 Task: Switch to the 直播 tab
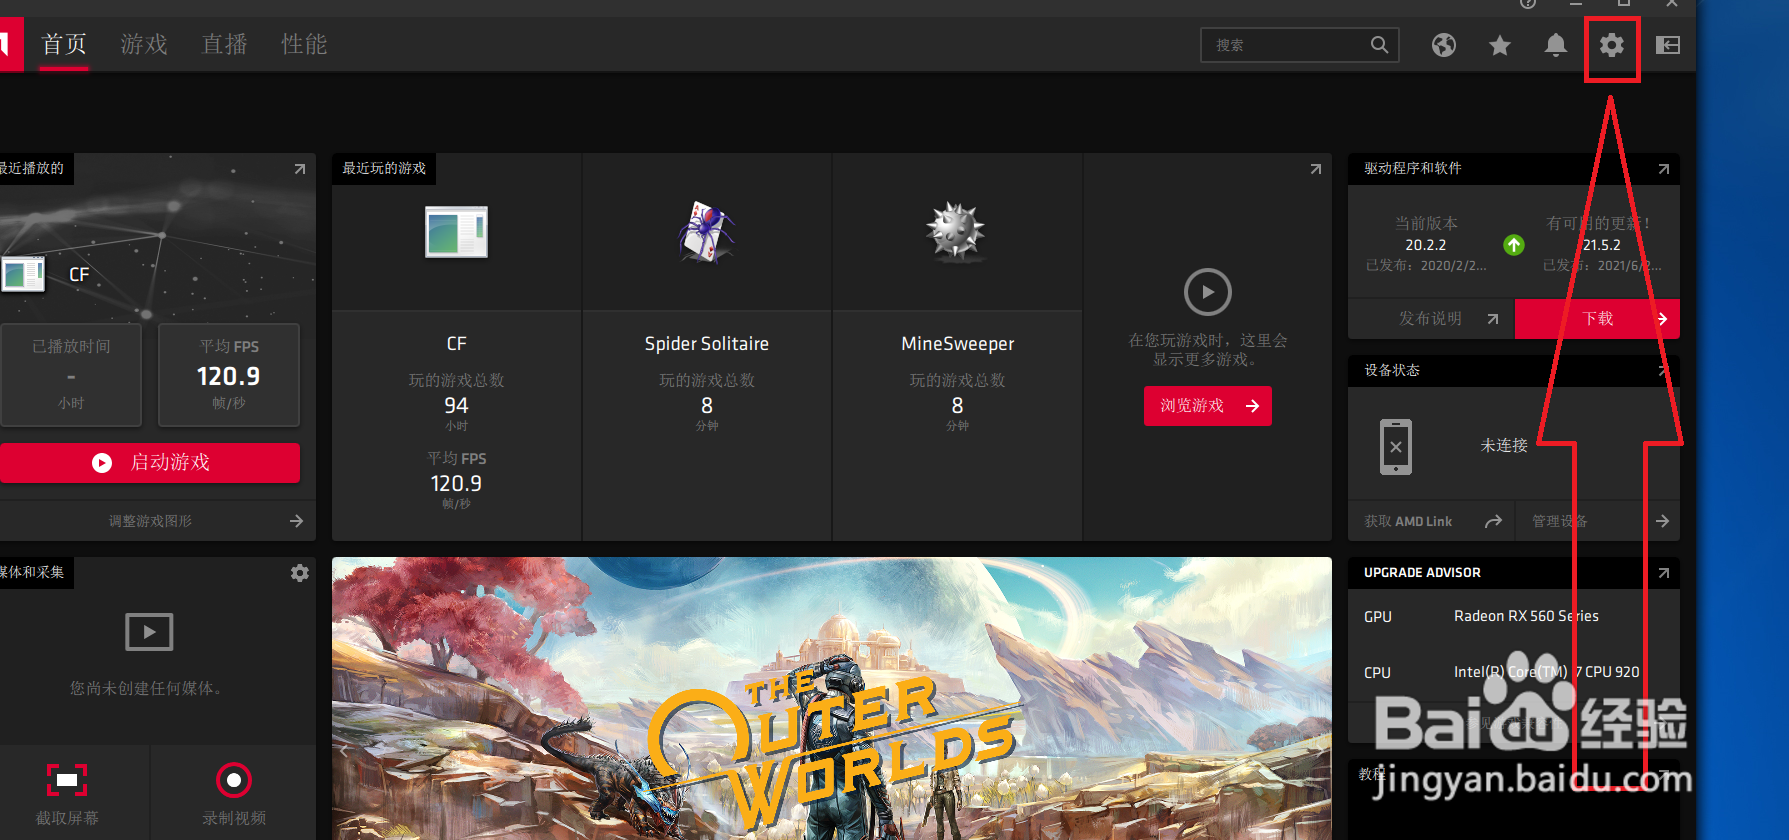pyautogui.click(x=224, y=45)
